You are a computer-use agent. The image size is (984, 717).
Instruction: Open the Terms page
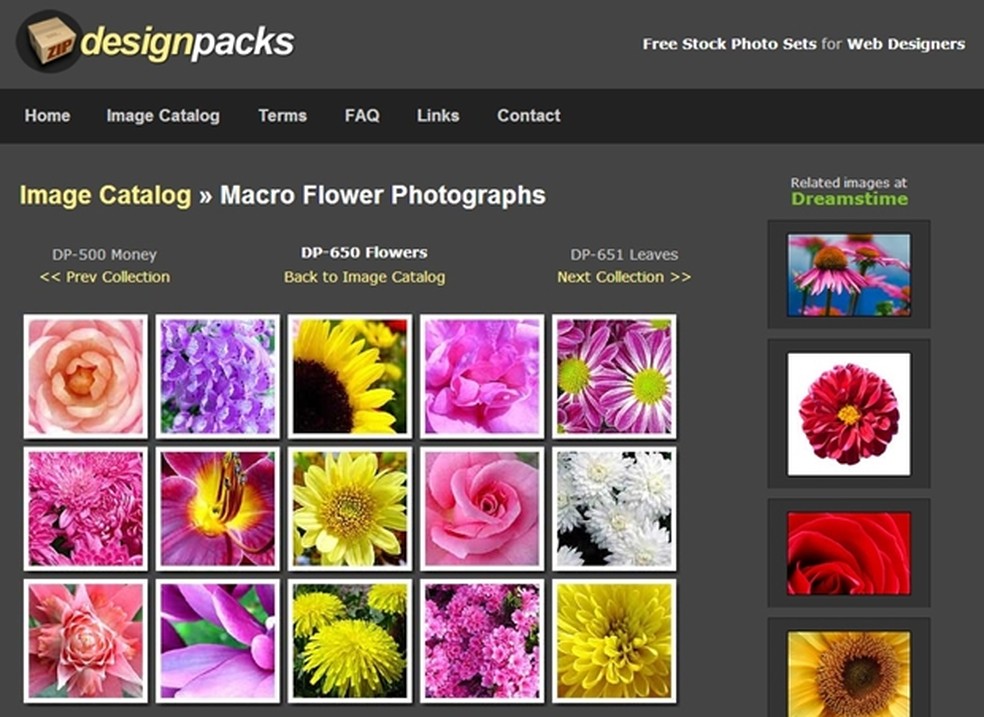pos(282,116)
